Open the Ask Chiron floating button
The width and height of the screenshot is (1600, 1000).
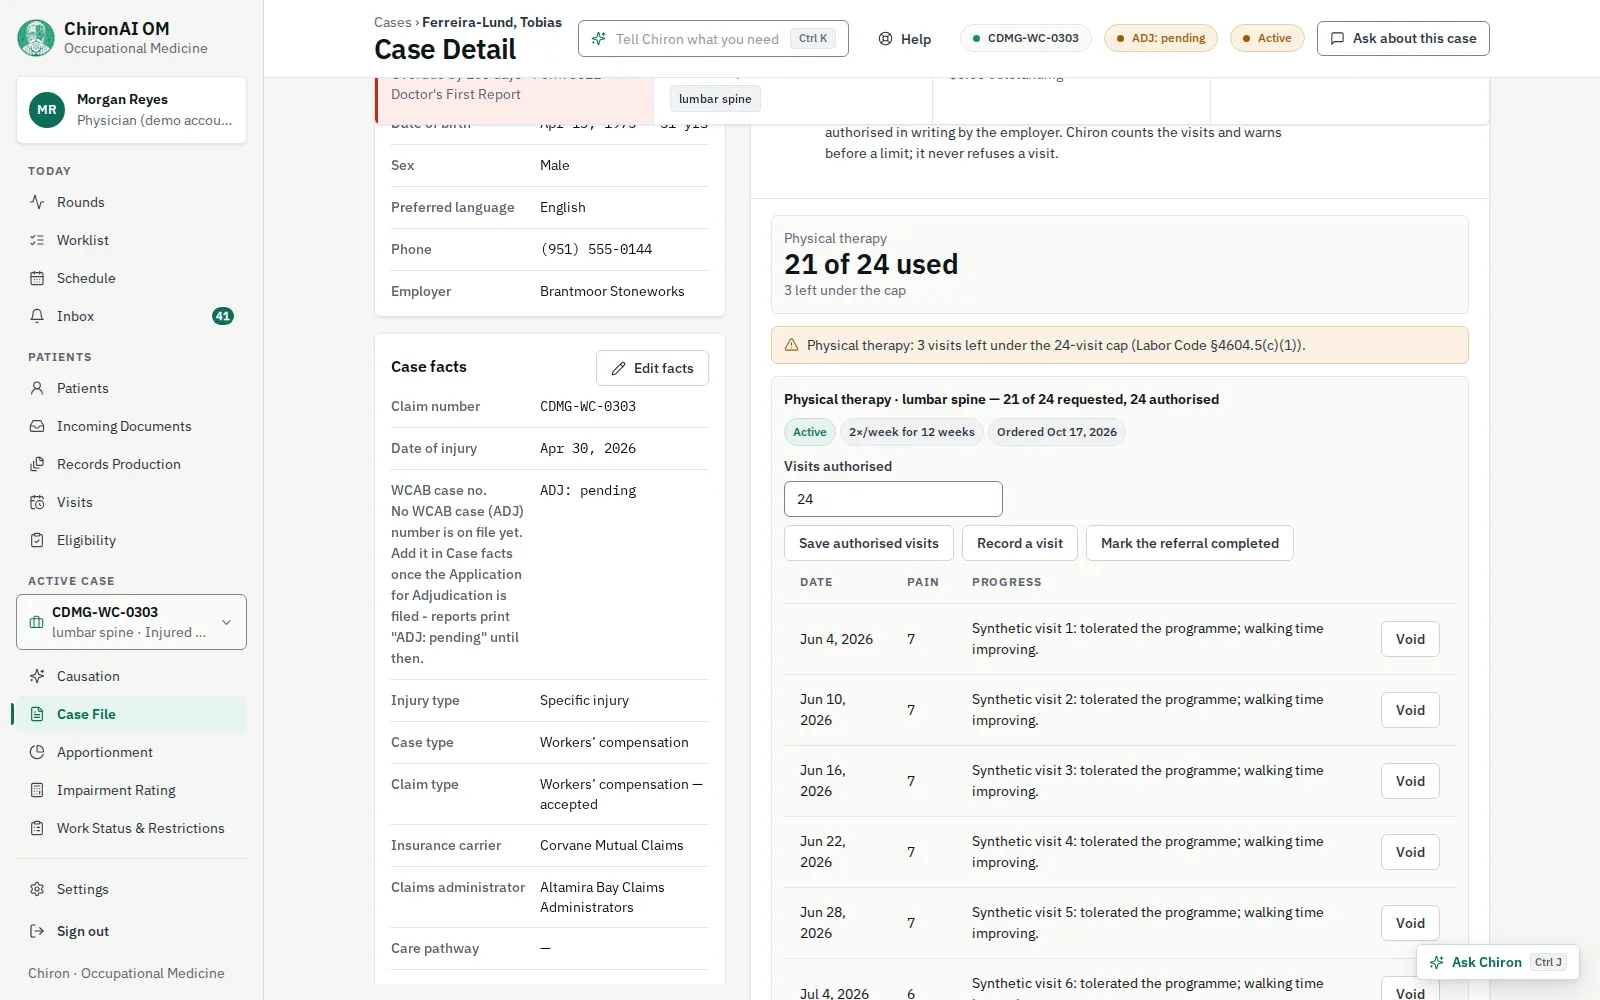pos(1497,962)
